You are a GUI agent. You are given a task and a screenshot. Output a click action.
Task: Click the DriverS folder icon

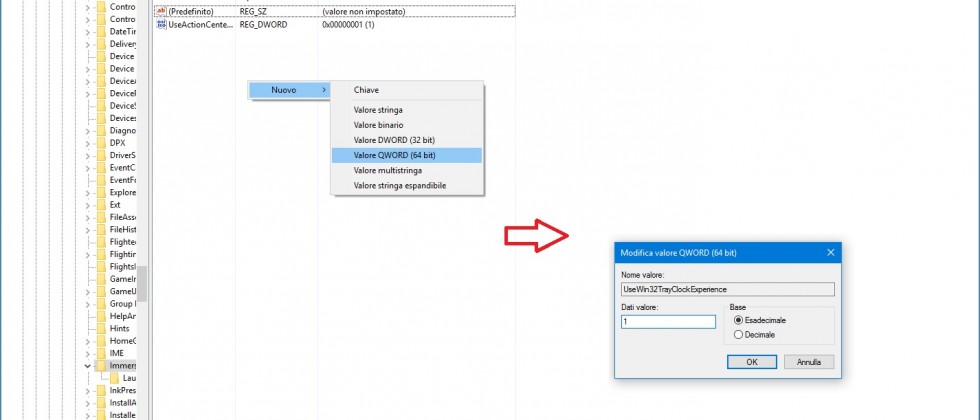[x=101, y=155]
